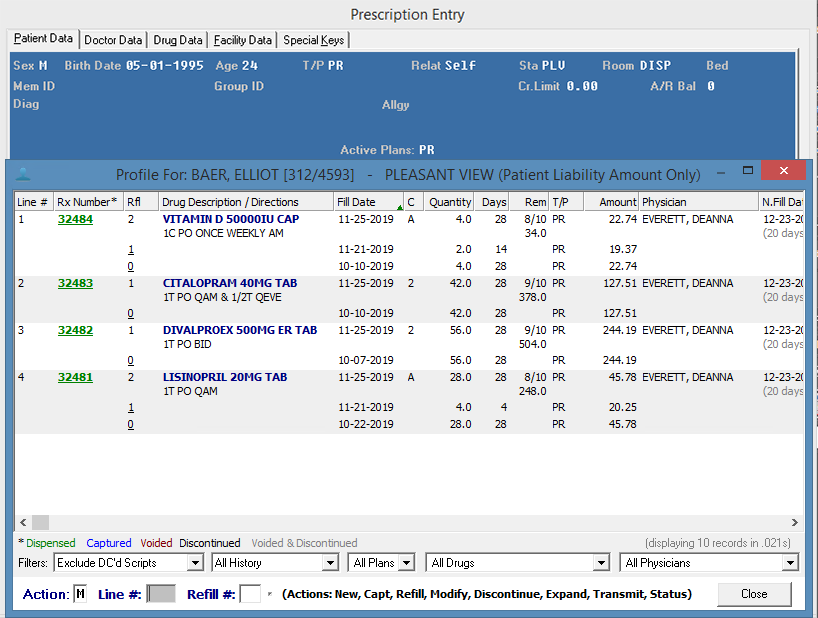Open the Exclude DC'd Scripts filter dropdown

[x=195, y=563]
